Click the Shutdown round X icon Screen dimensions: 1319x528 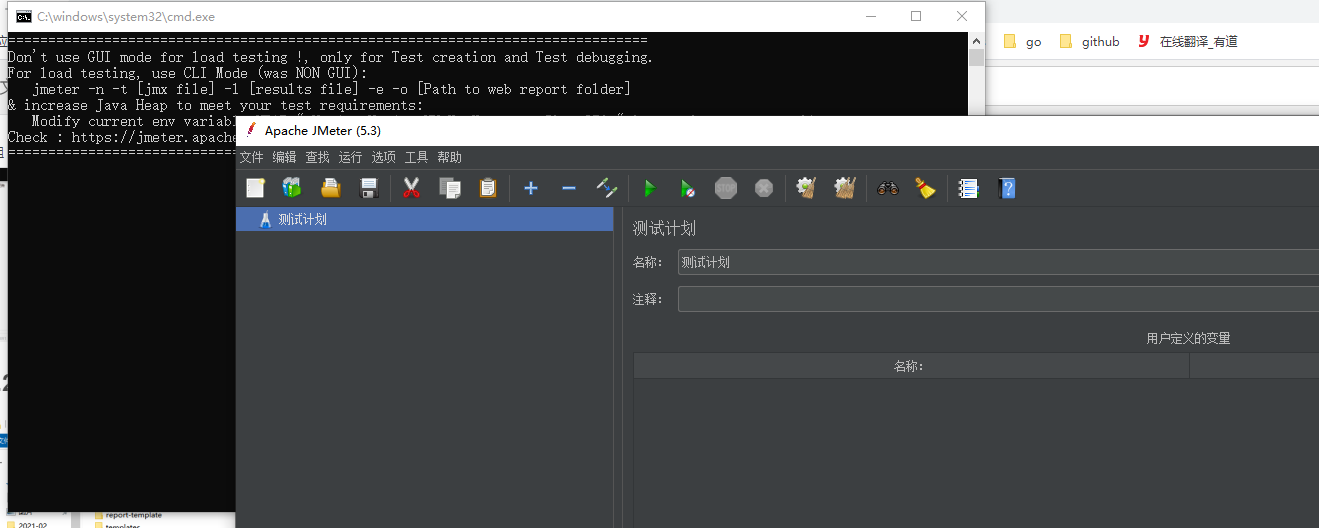pos(764,188)
